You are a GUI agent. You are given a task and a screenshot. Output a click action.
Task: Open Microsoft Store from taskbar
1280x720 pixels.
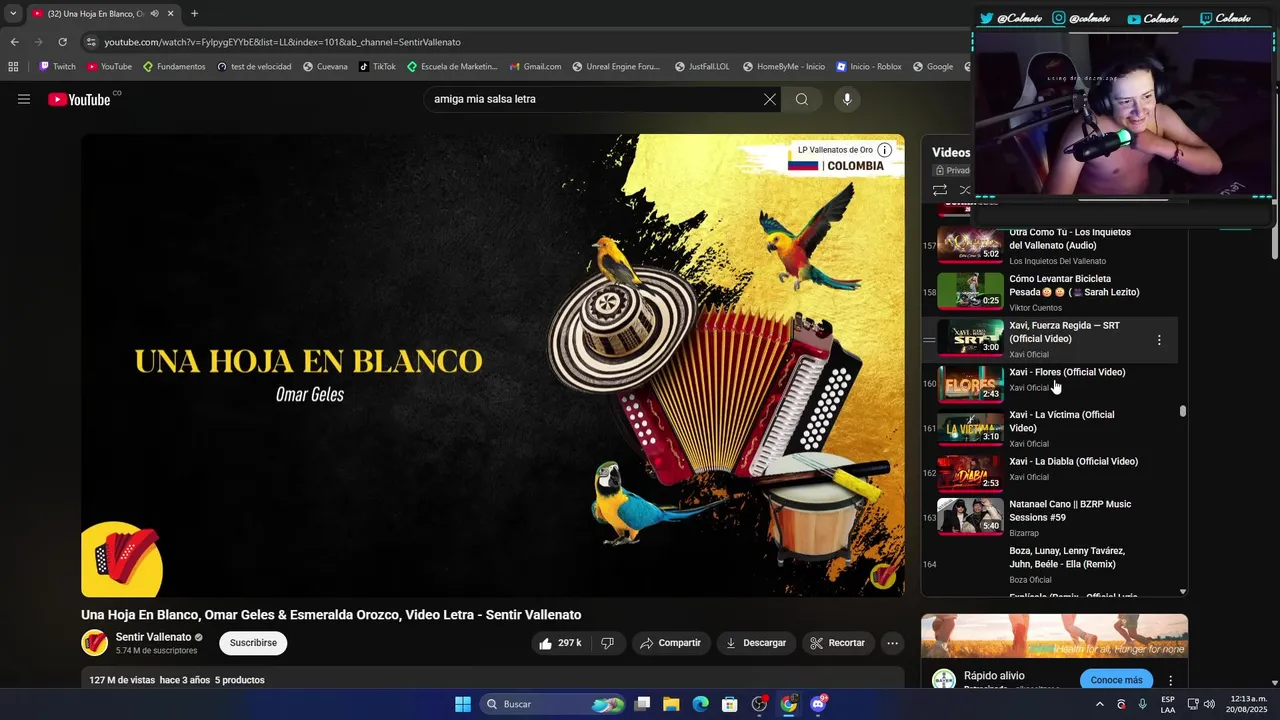[x=730, y=704]
